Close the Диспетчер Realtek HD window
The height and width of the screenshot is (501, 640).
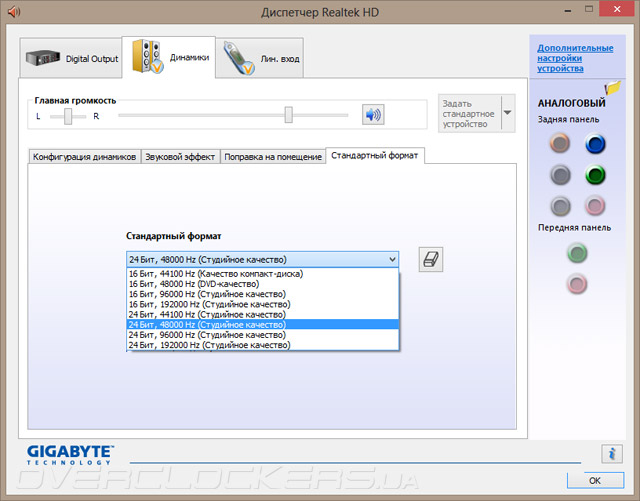[616, 10]
